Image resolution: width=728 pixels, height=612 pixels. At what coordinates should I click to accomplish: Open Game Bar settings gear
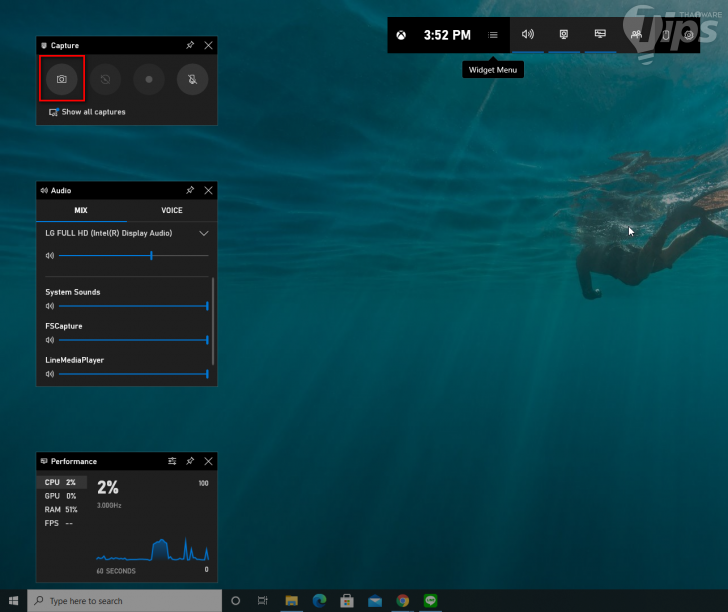(689, 35)
